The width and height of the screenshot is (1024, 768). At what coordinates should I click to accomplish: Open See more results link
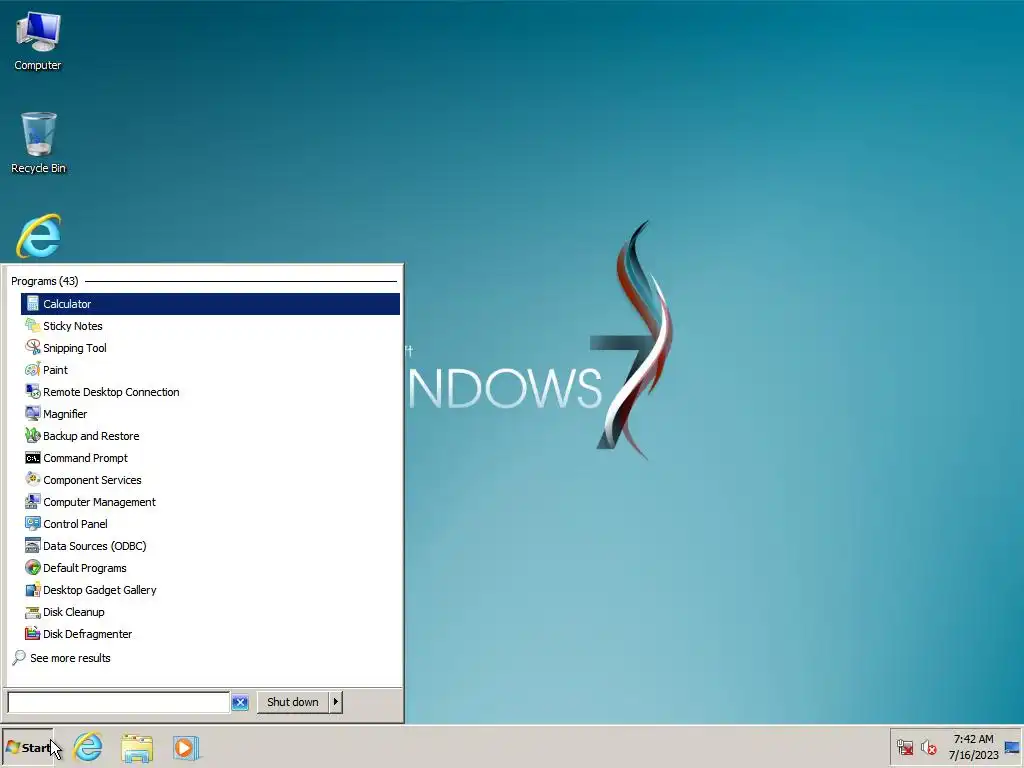coord(70,658)
